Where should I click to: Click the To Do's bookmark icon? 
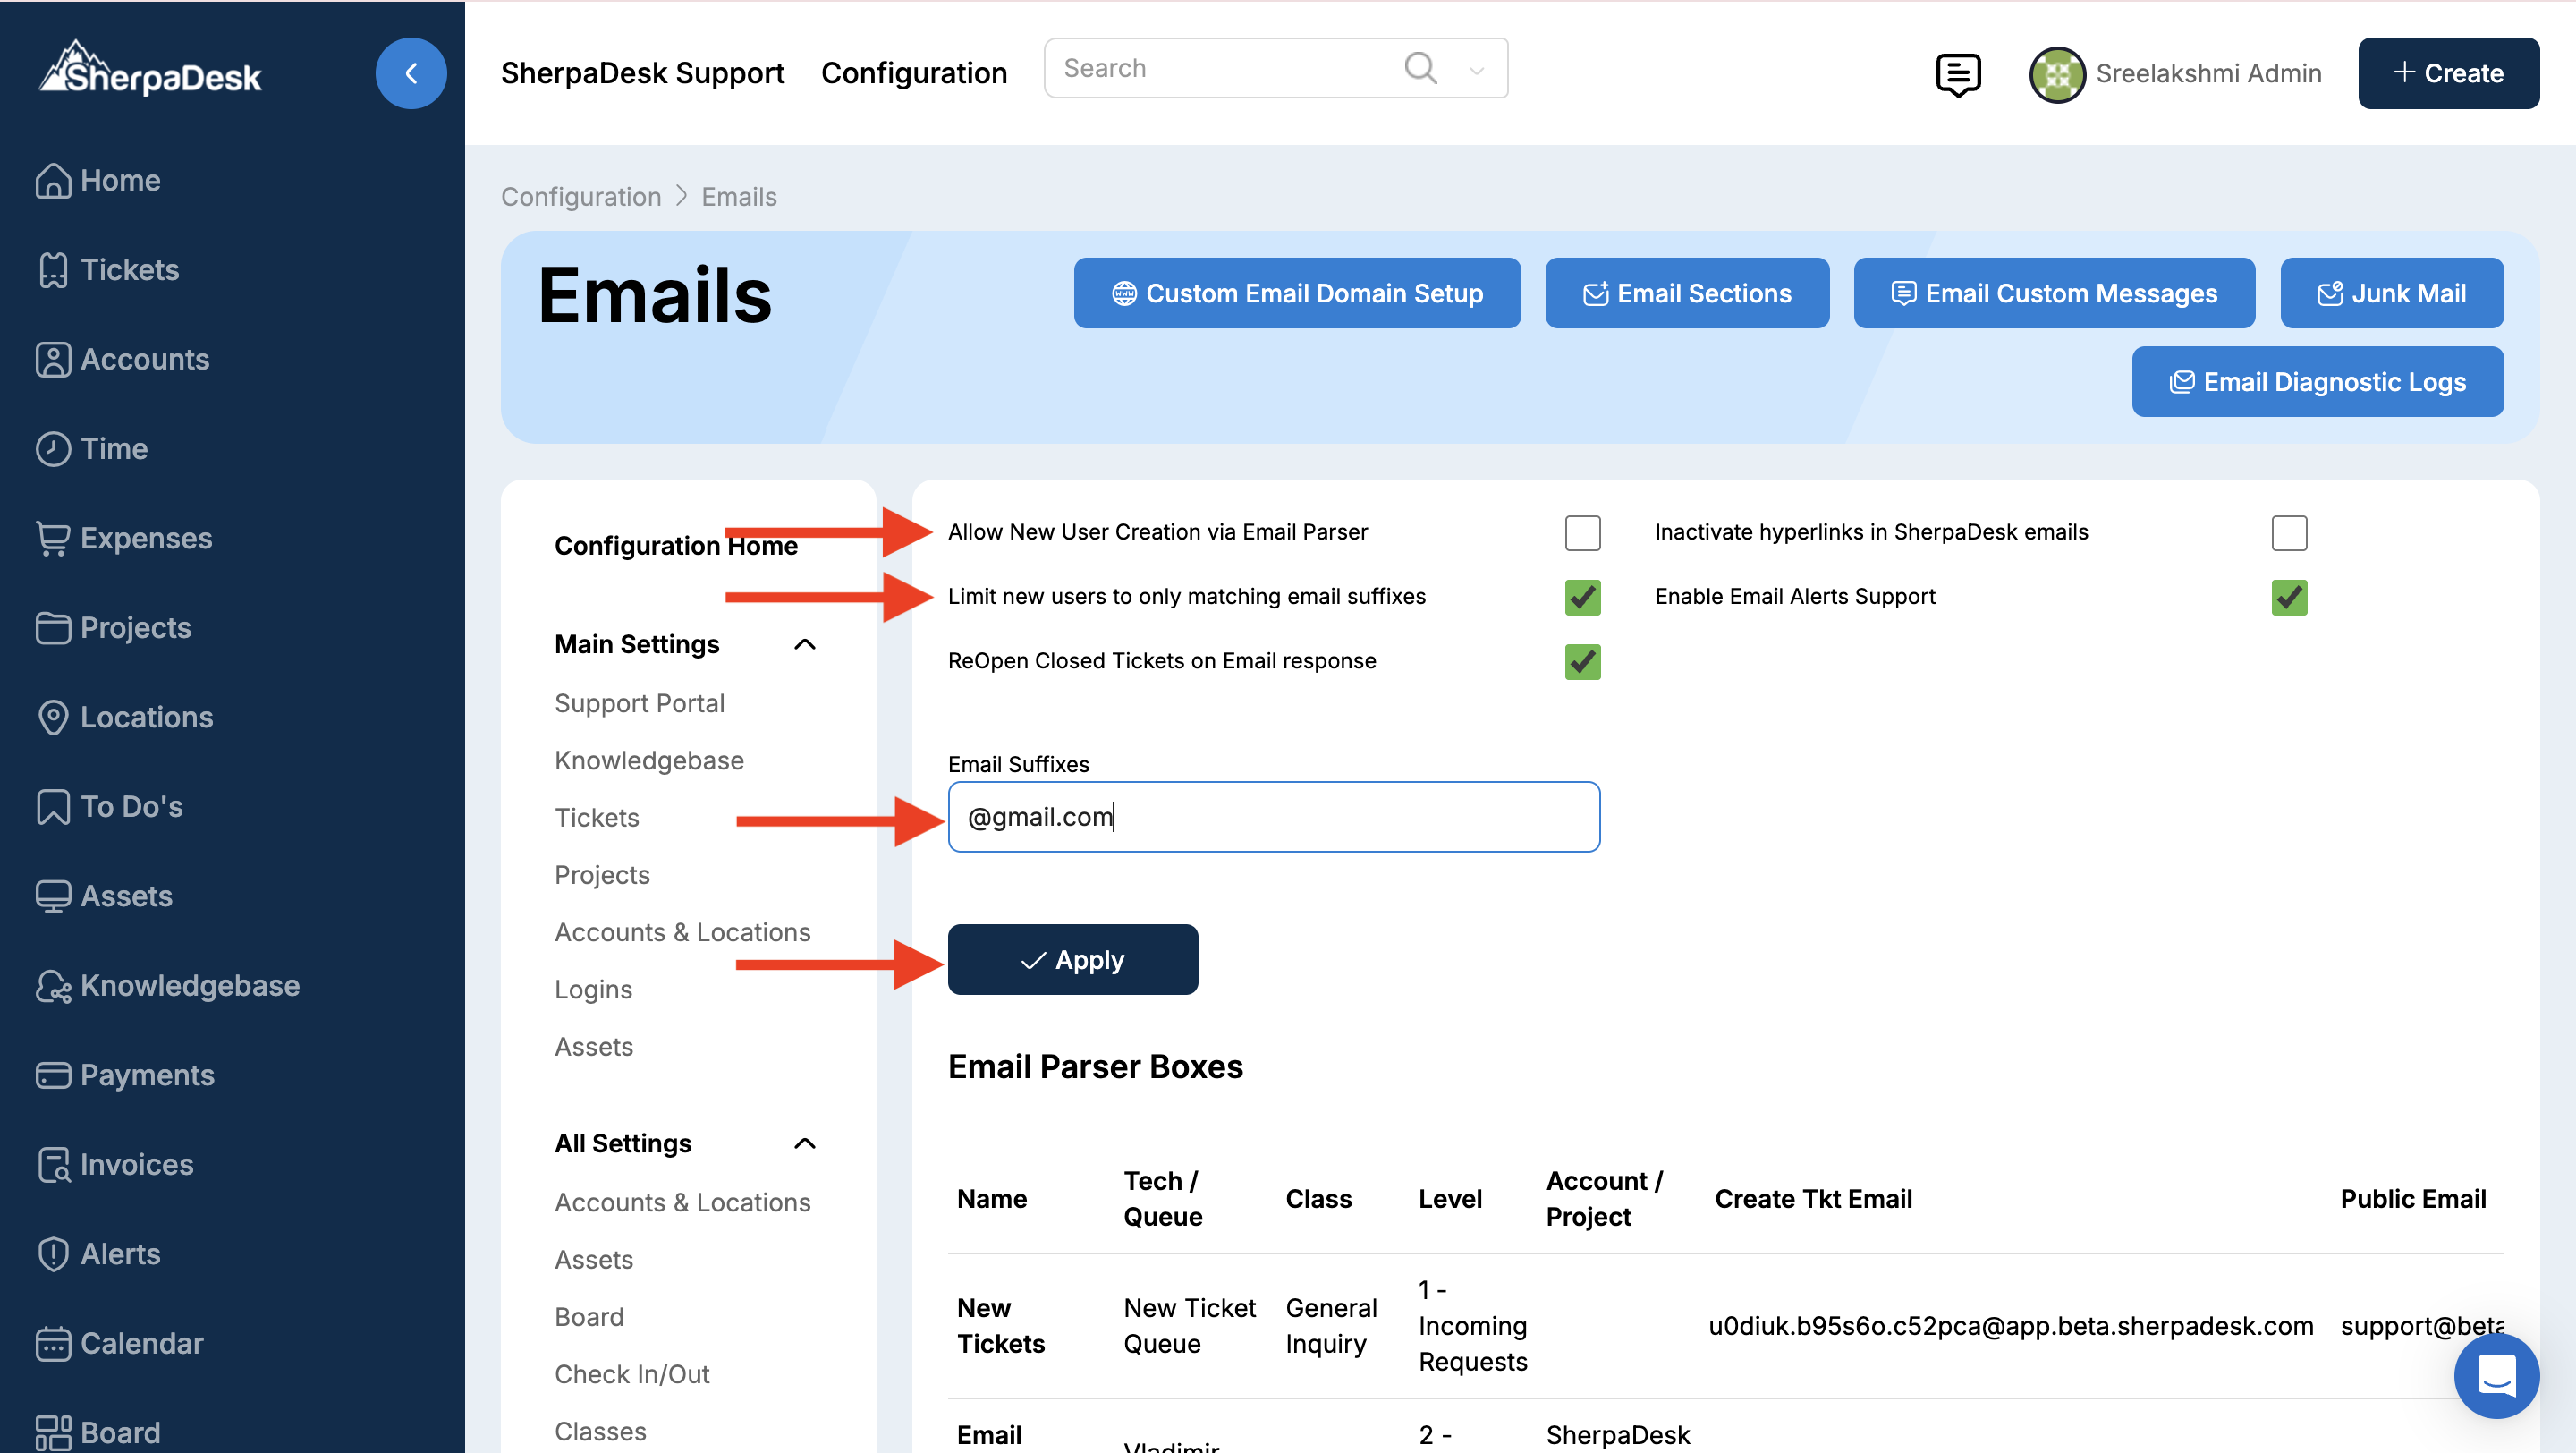click(x=53, y=807)
